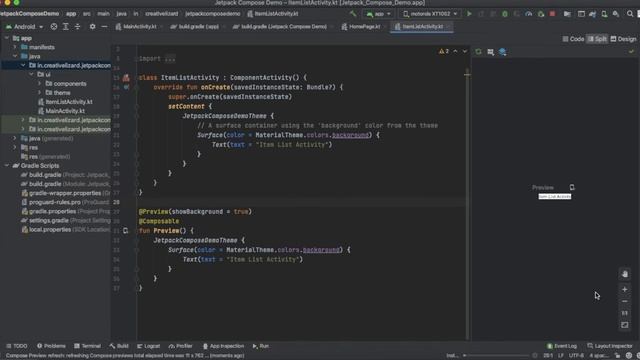Image resolution: width=640 pixels, height=360 pixels.
Task: Open the Logcat tool window
Action: 149,346
